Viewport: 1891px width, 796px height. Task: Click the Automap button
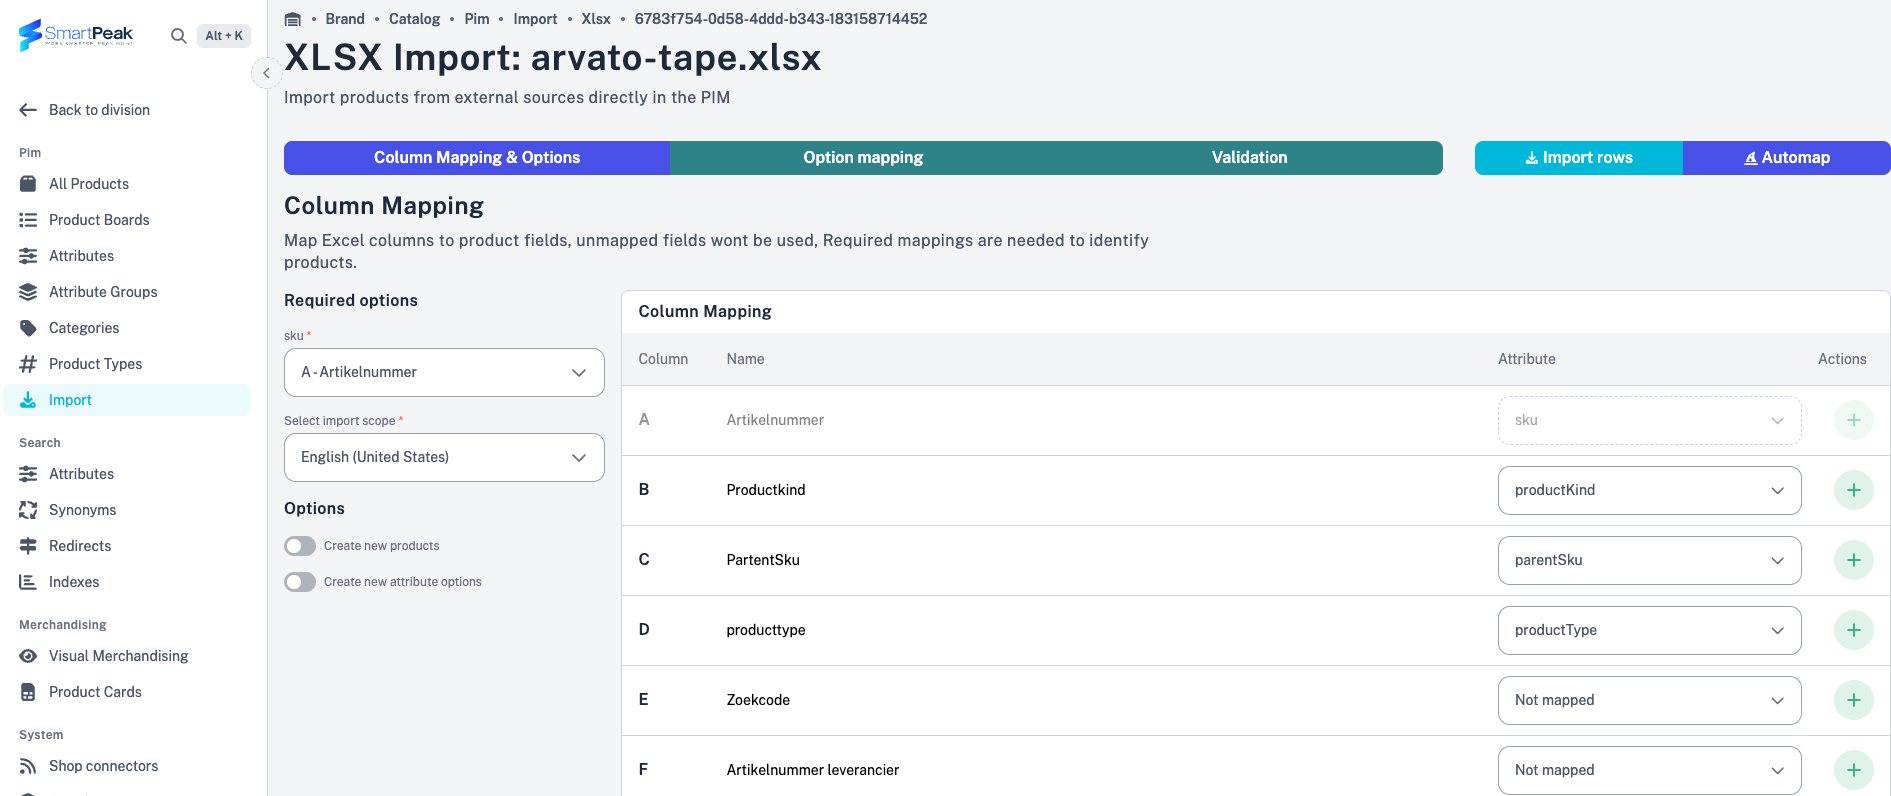coord(1786,158)
